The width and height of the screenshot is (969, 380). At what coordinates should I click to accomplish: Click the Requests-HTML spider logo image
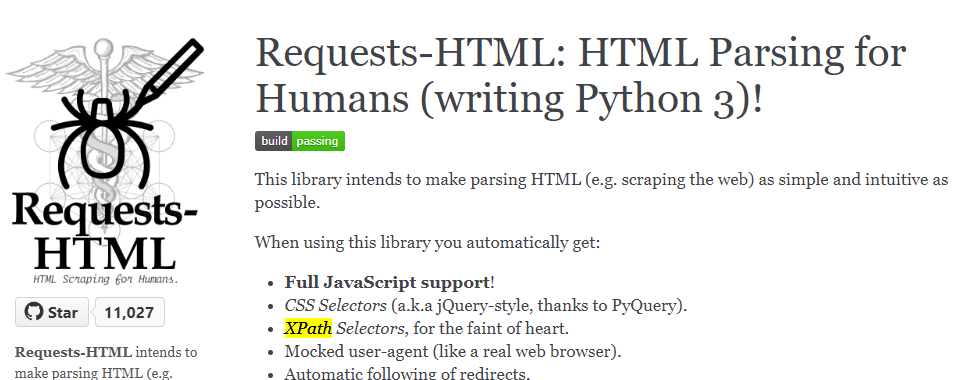tap(106, 161)
